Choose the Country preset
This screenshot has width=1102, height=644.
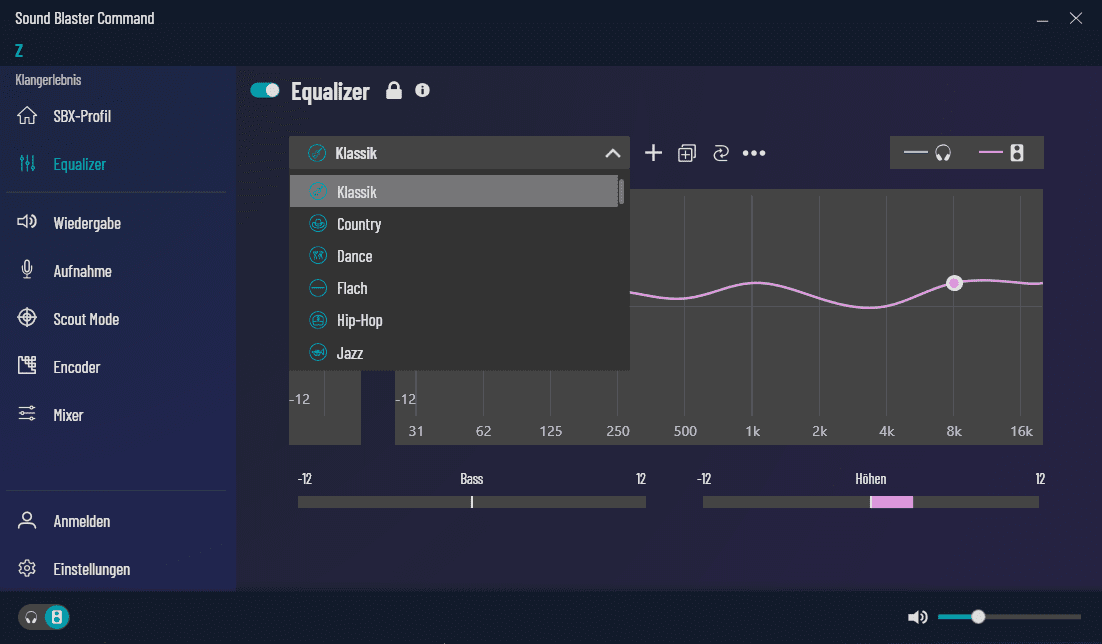[454, 224]
